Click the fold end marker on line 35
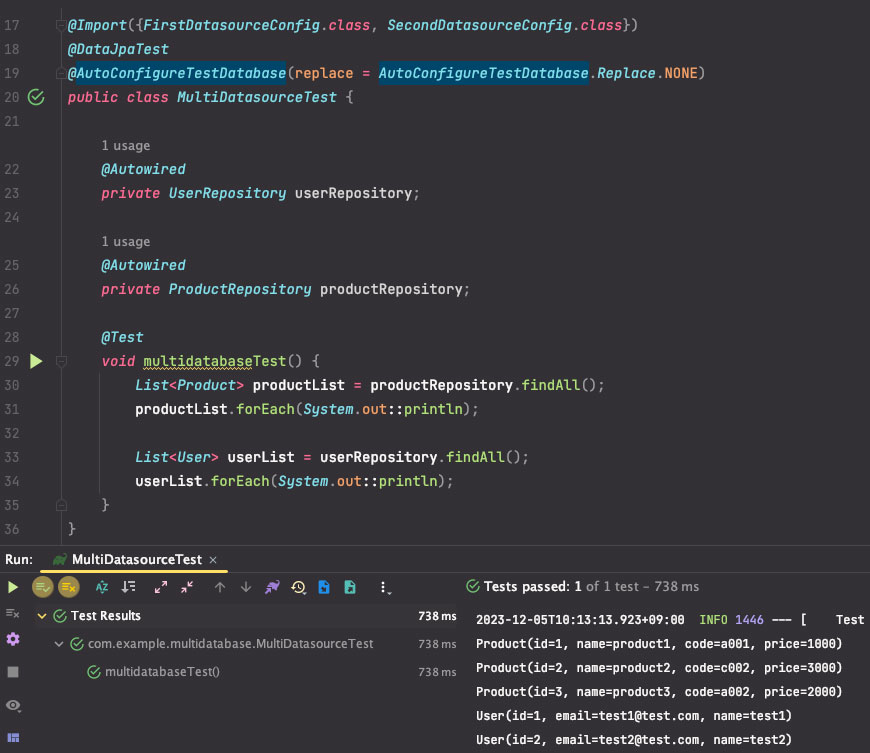The image size is (870, 753). pyautogui.click(x=61, y=505)
